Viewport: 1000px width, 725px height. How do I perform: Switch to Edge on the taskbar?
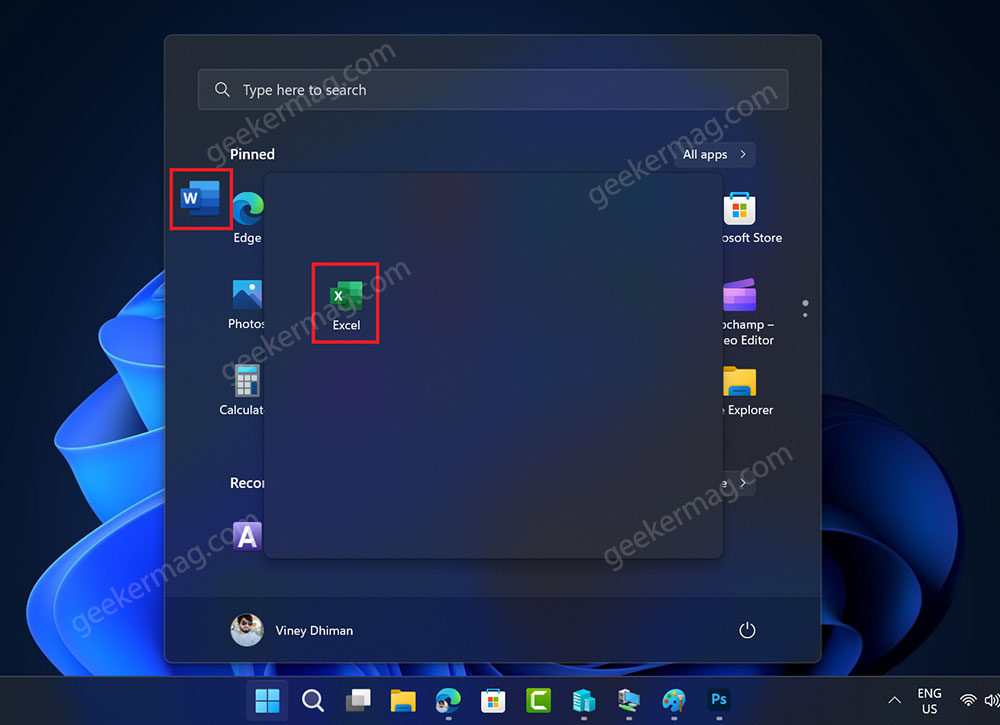[x=448, y=701]
